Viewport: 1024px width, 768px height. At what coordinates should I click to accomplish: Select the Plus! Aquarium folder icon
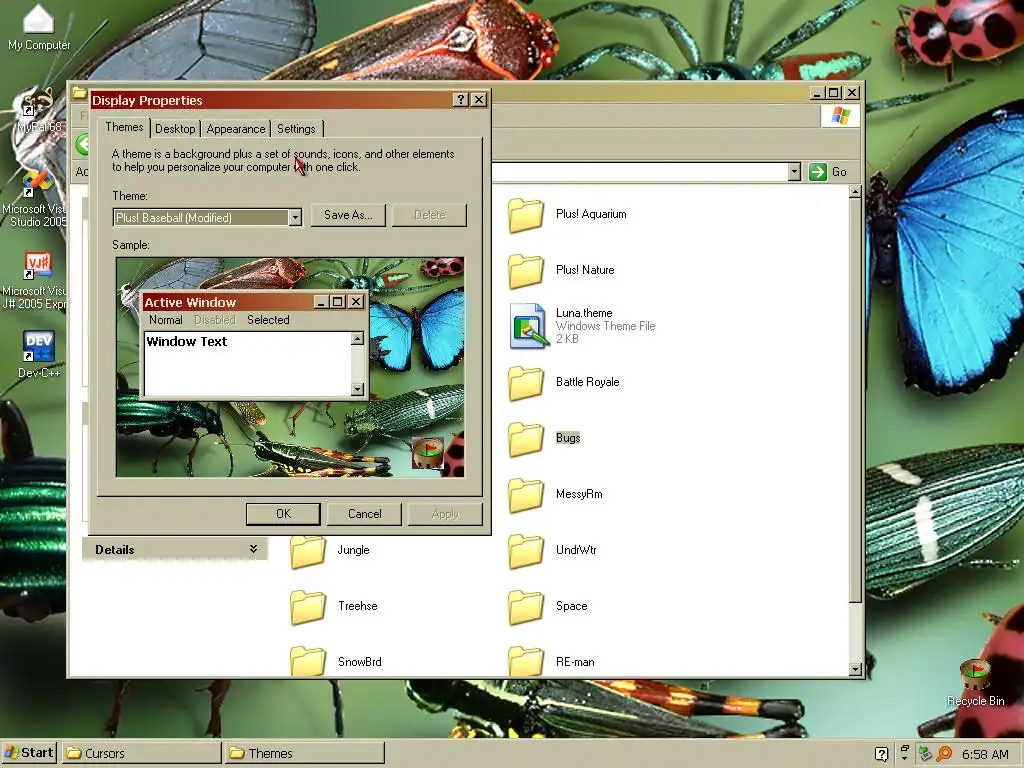tap(526, 215)
